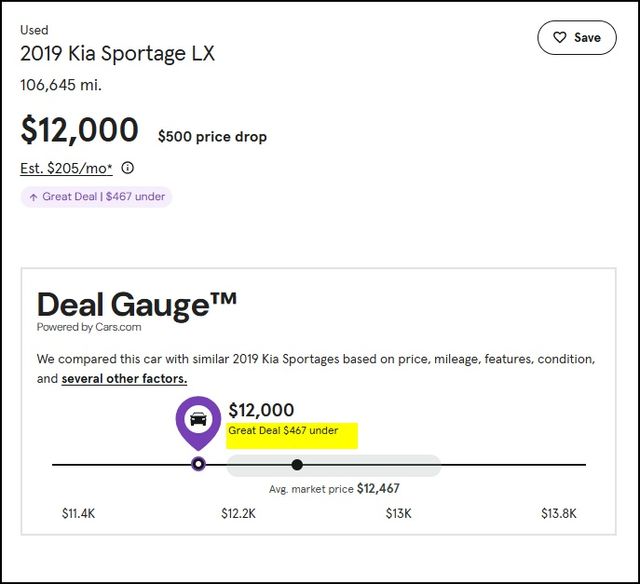Click the up arrow in Great Deal badge

click(33, 197)
